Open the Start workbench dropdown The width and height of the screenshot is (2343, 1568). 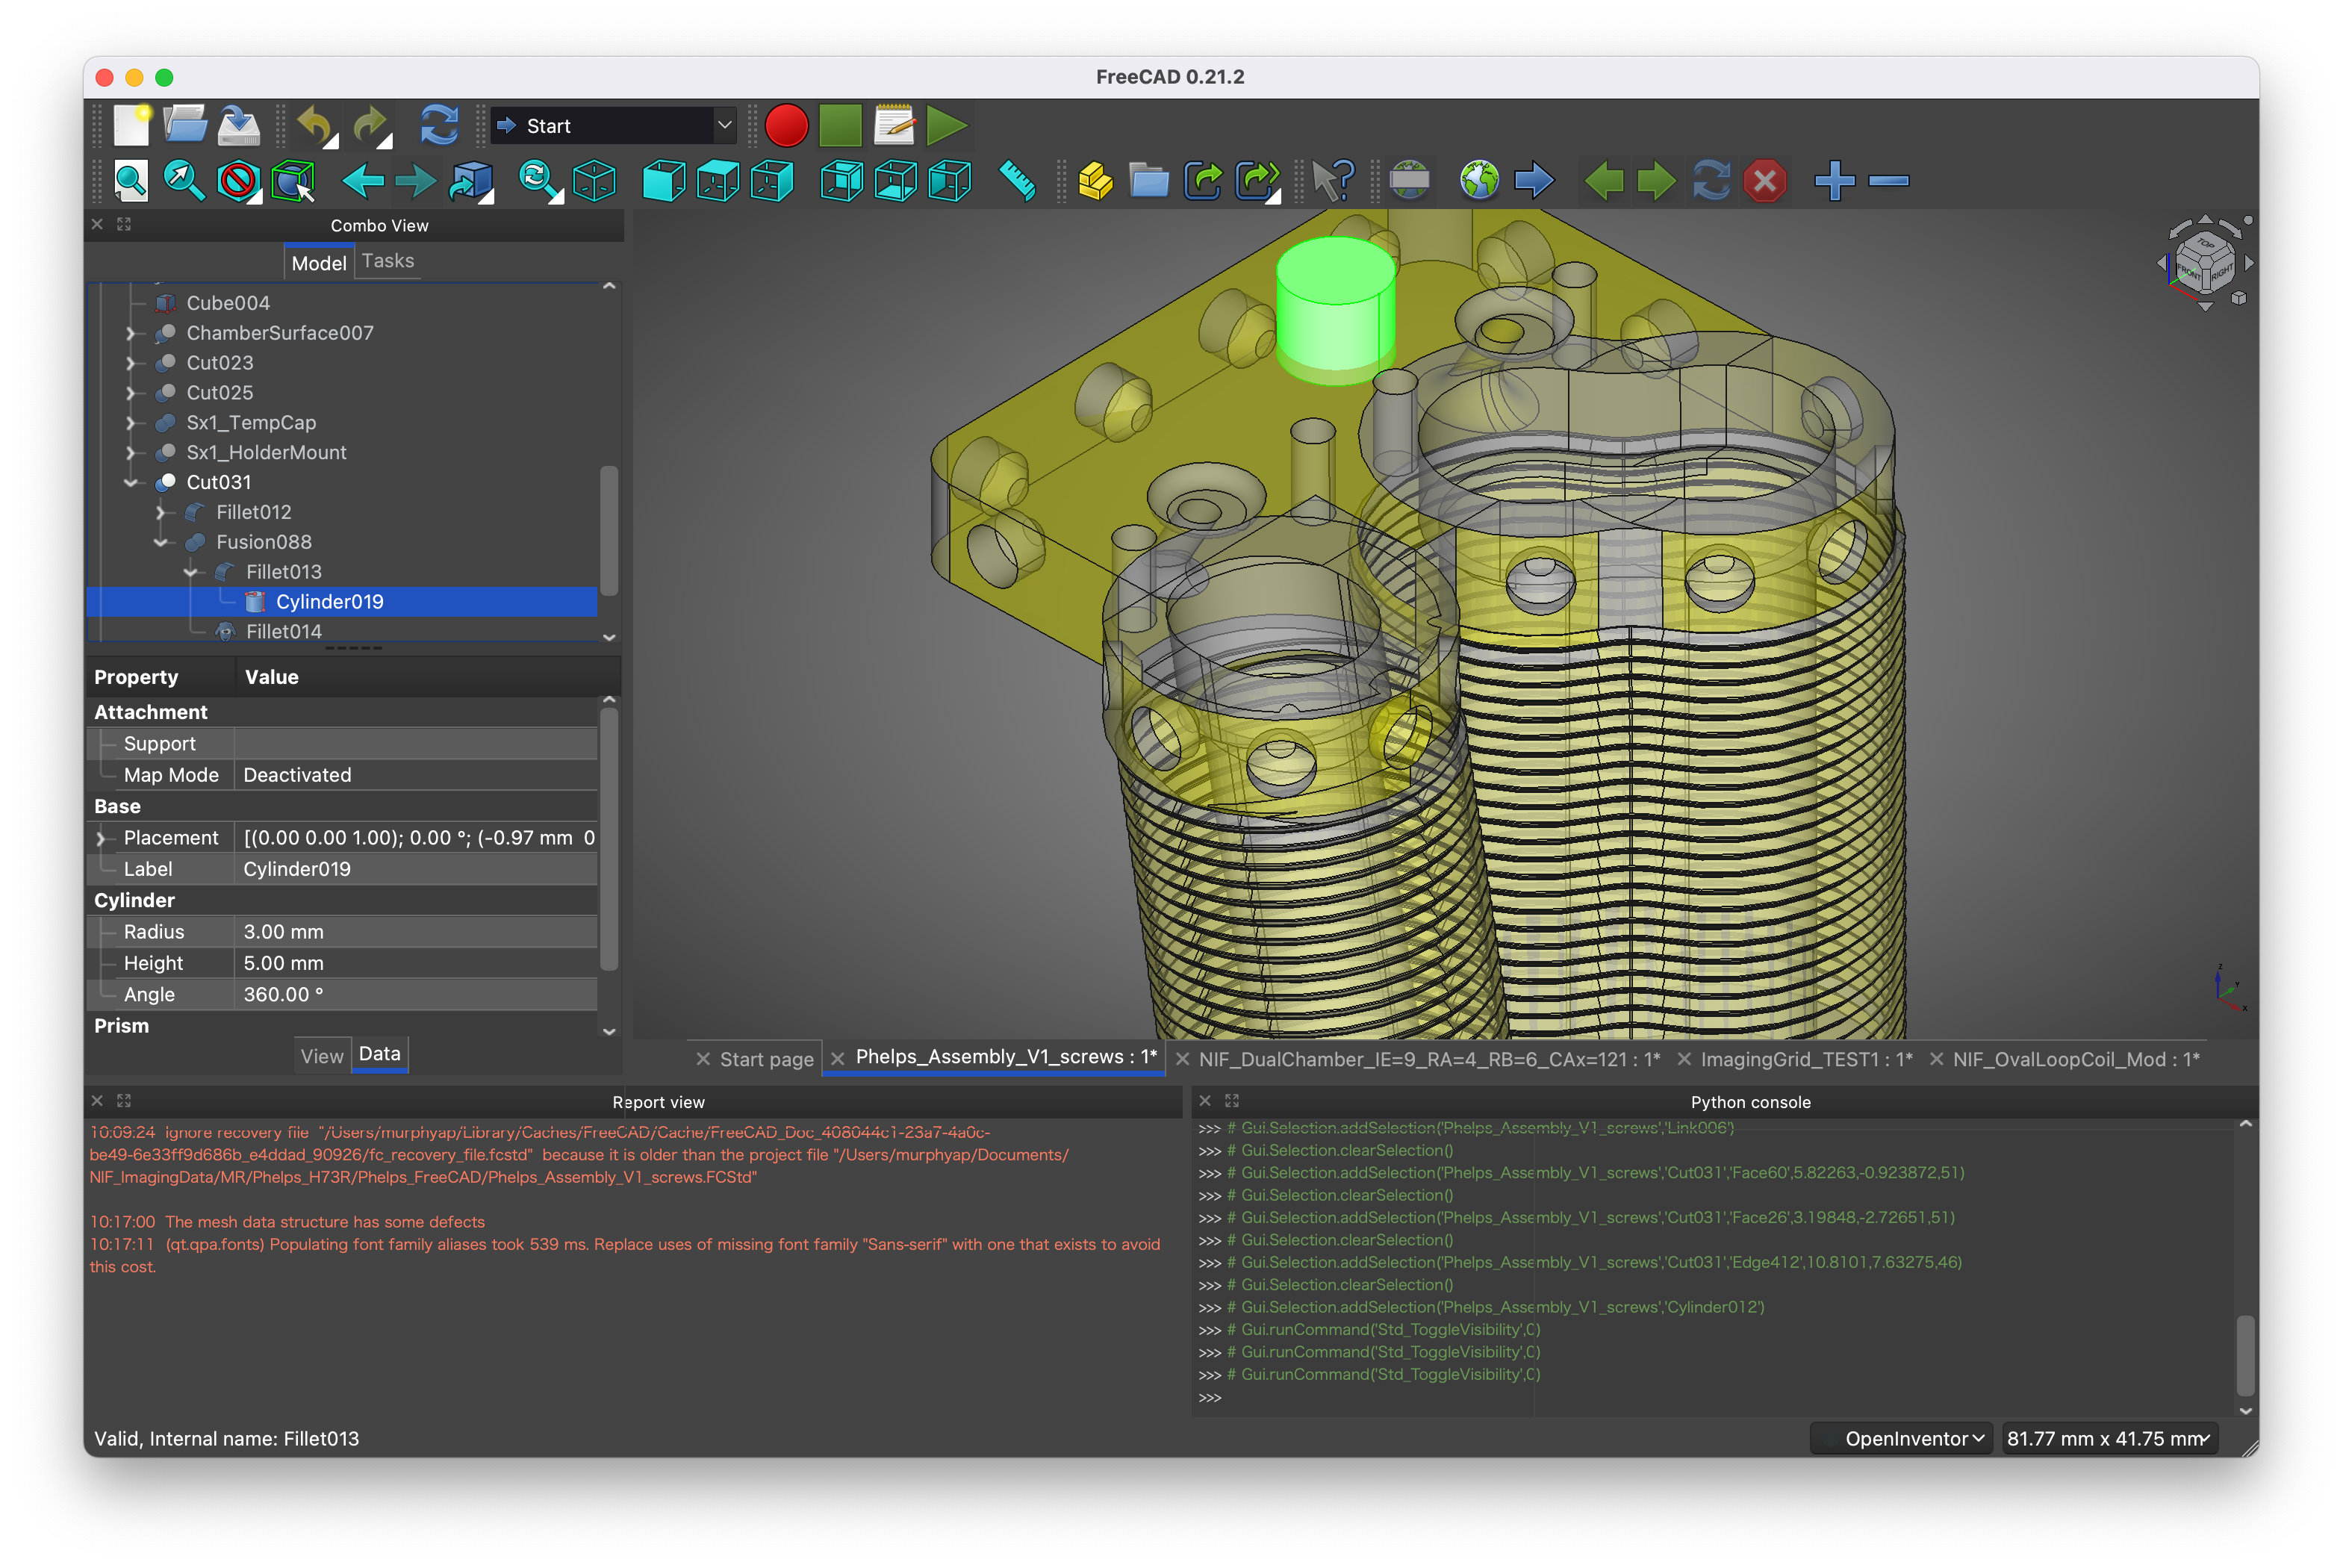click(614, 126)
